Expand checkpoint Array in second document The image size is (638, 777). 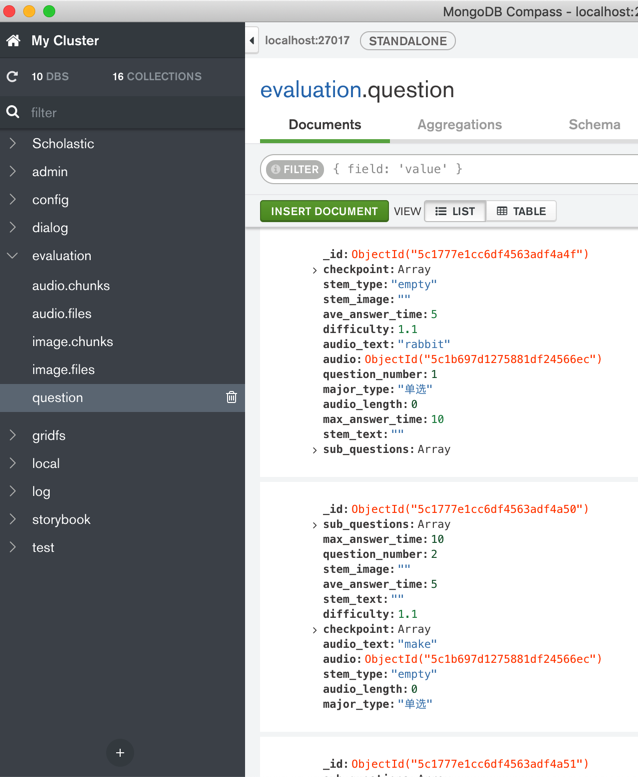[315, 630]
